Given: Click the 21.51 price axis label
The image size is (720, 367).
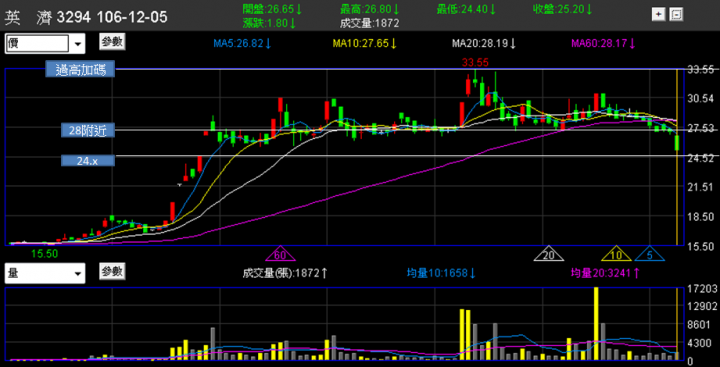Looking at the screenshot, I should (x=700, y=187).
